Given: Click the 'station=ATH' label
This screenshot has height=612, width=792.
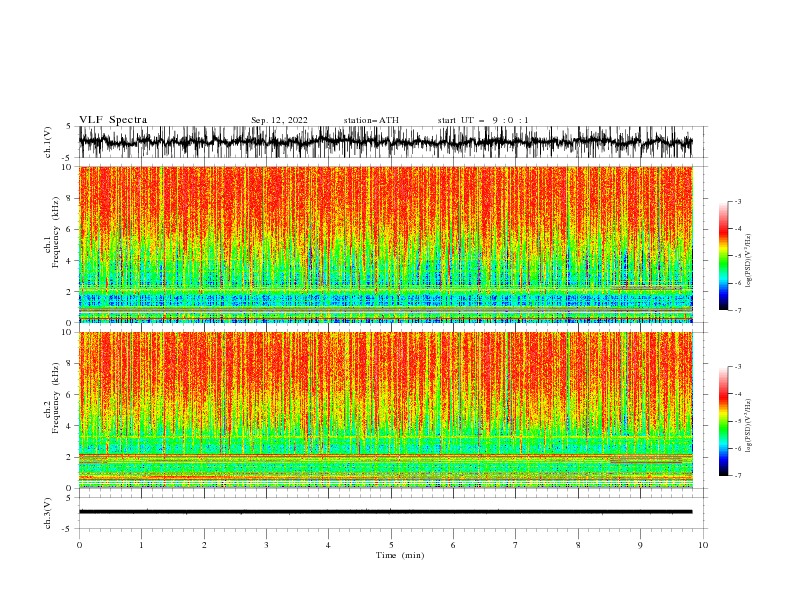Looking at the screenshot, I should (x=371, y=120).
